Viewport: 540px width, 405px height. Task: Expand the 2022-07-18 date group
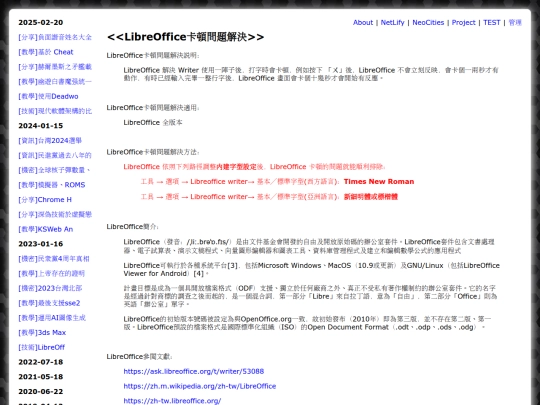point(41,362)
